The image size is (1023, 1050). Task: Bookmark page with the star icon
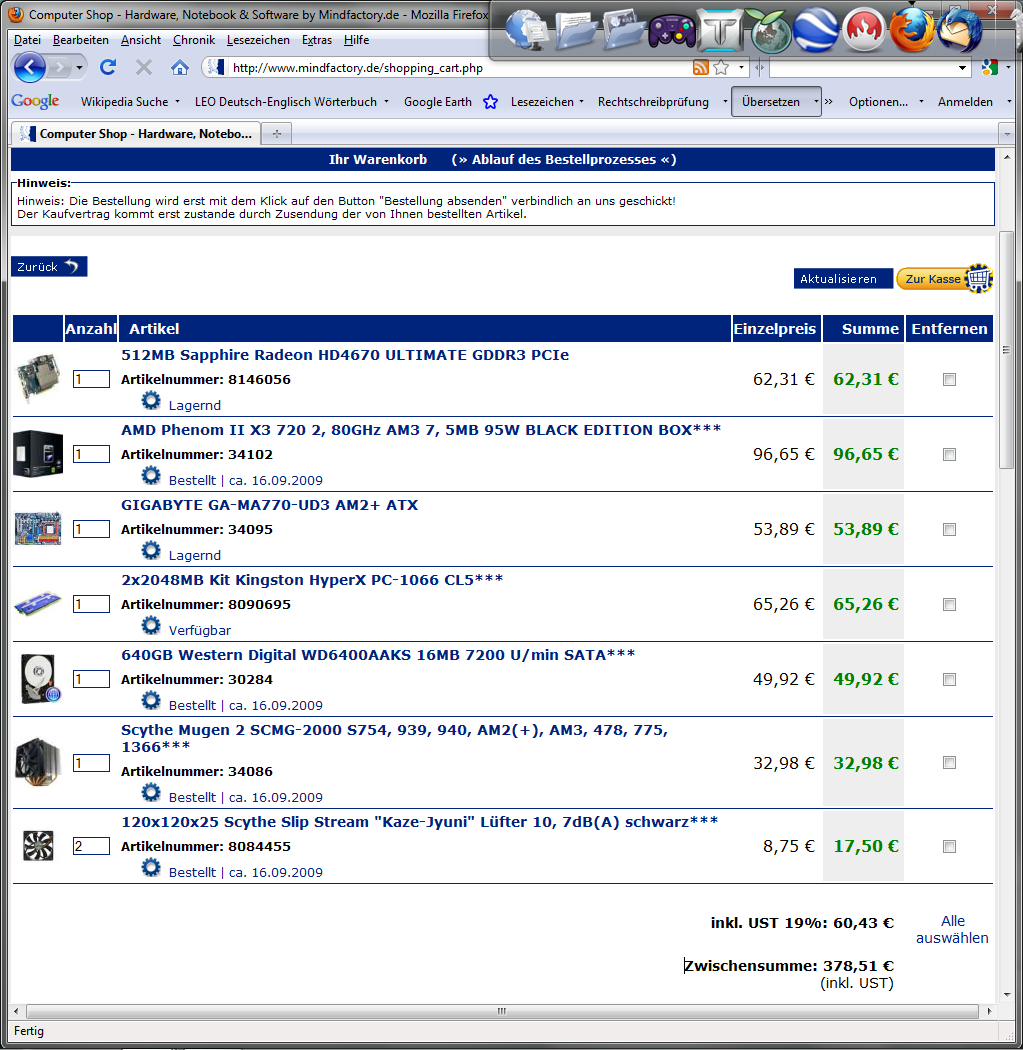click(721, 68)
